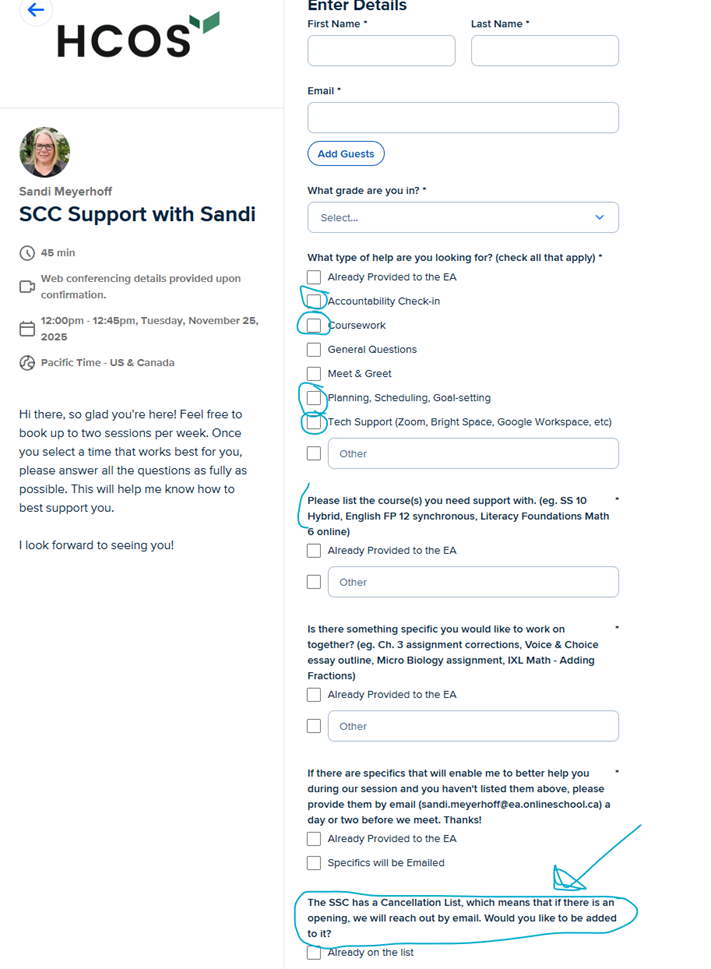711x969 pixels.
Task: Tick the Coursework checkbox
Action: (x=314, y=325)
